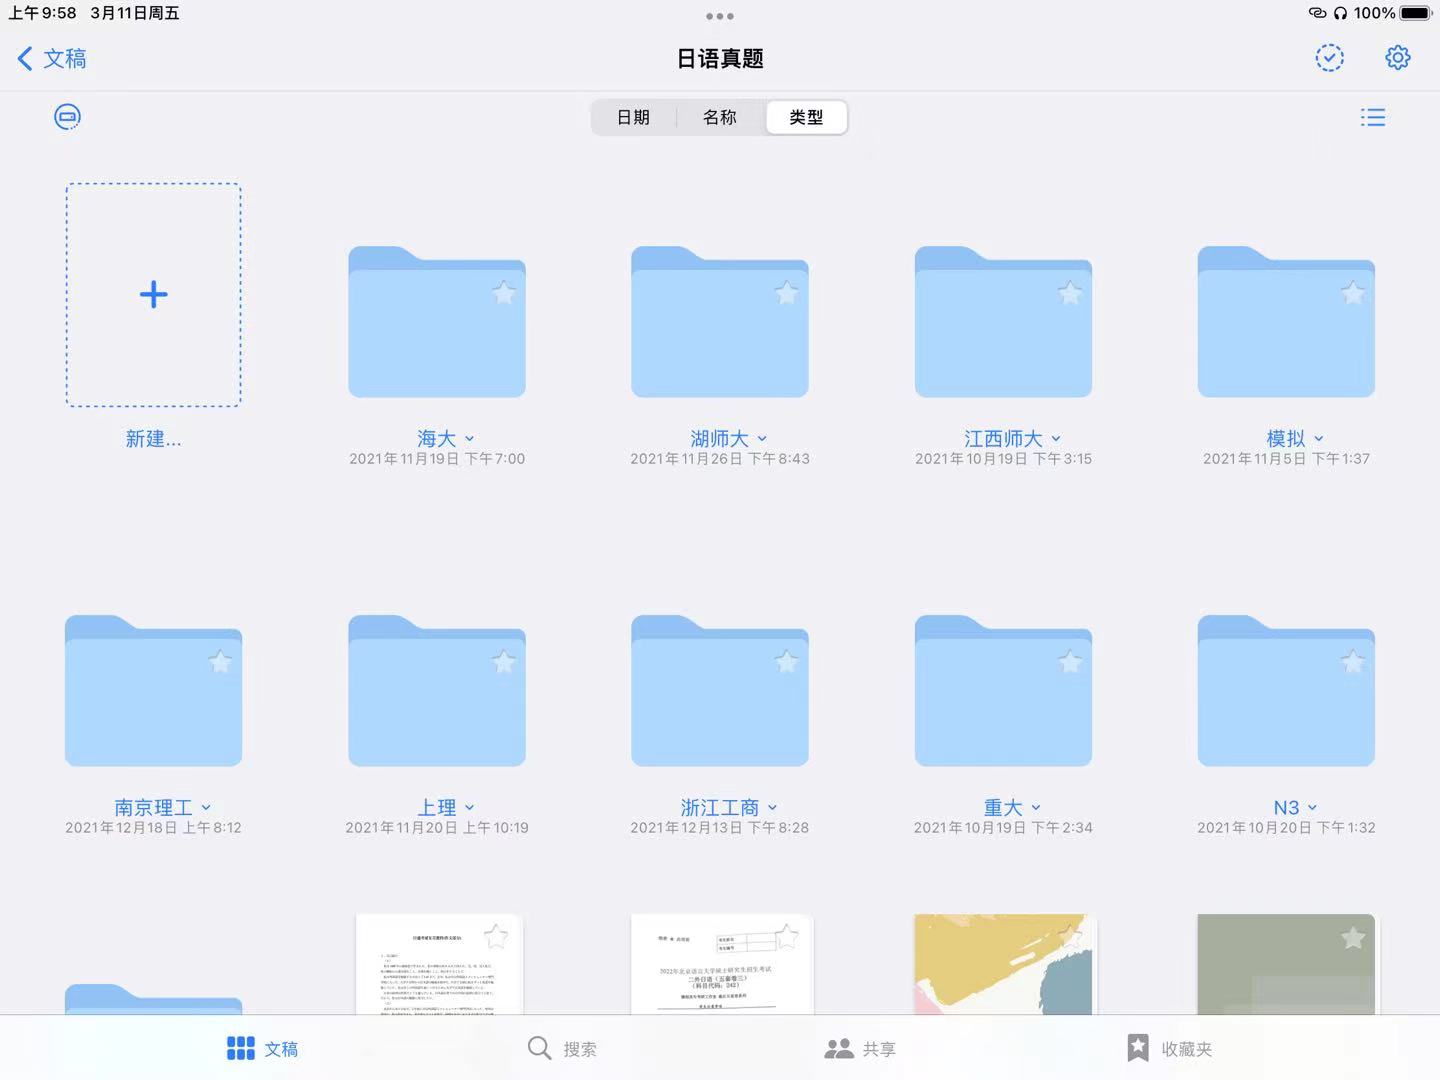Favorite the 重大 folder with its star
Viewport: 1440px width, 1080px height.
pos(1070,662)
